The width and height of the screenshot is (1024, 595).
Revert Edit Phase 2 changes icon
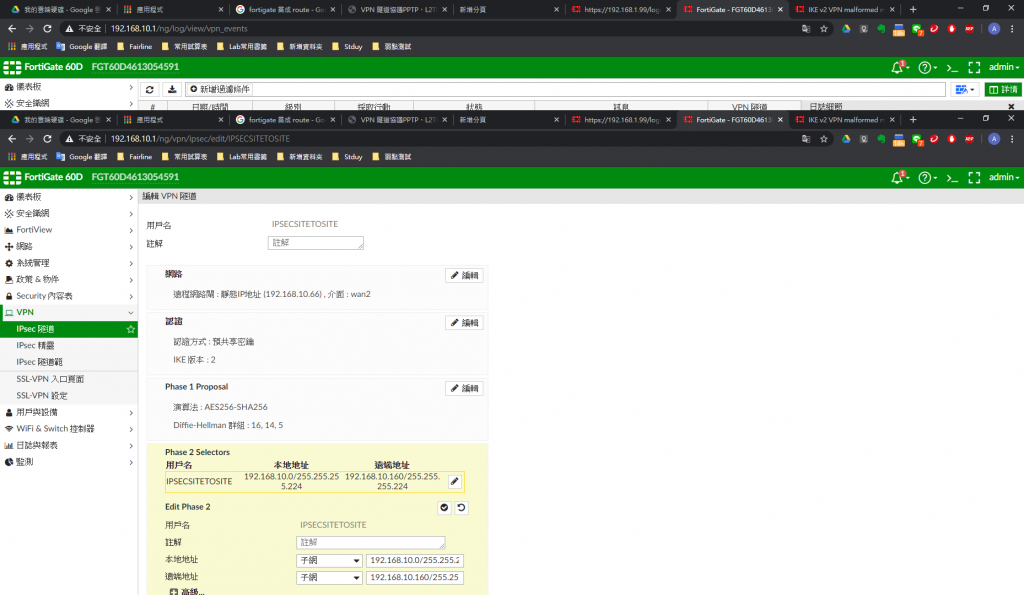(461, 507)
